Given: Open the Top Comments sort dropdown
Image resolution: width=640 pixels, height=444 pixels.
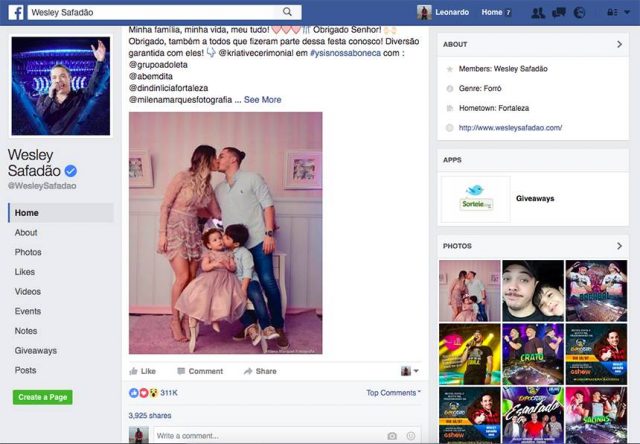Looking at the screenshot, I should pos(393,393).
